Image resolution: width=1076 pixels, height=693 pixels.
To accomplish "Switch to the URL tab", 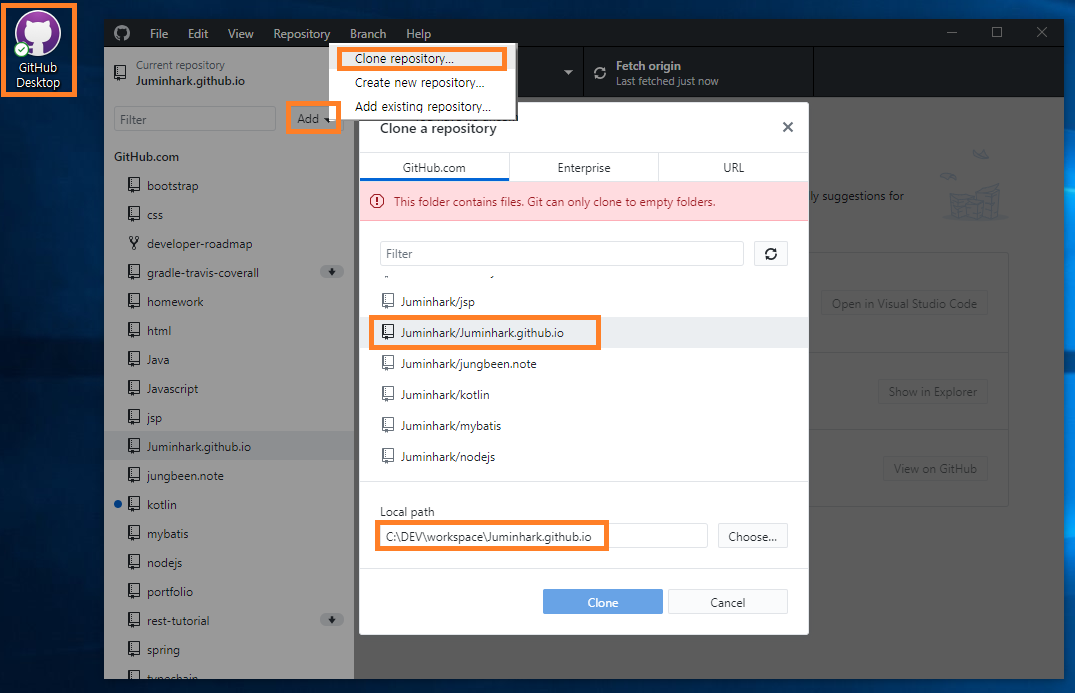I will pyautogui.click(x=734, y=167).
